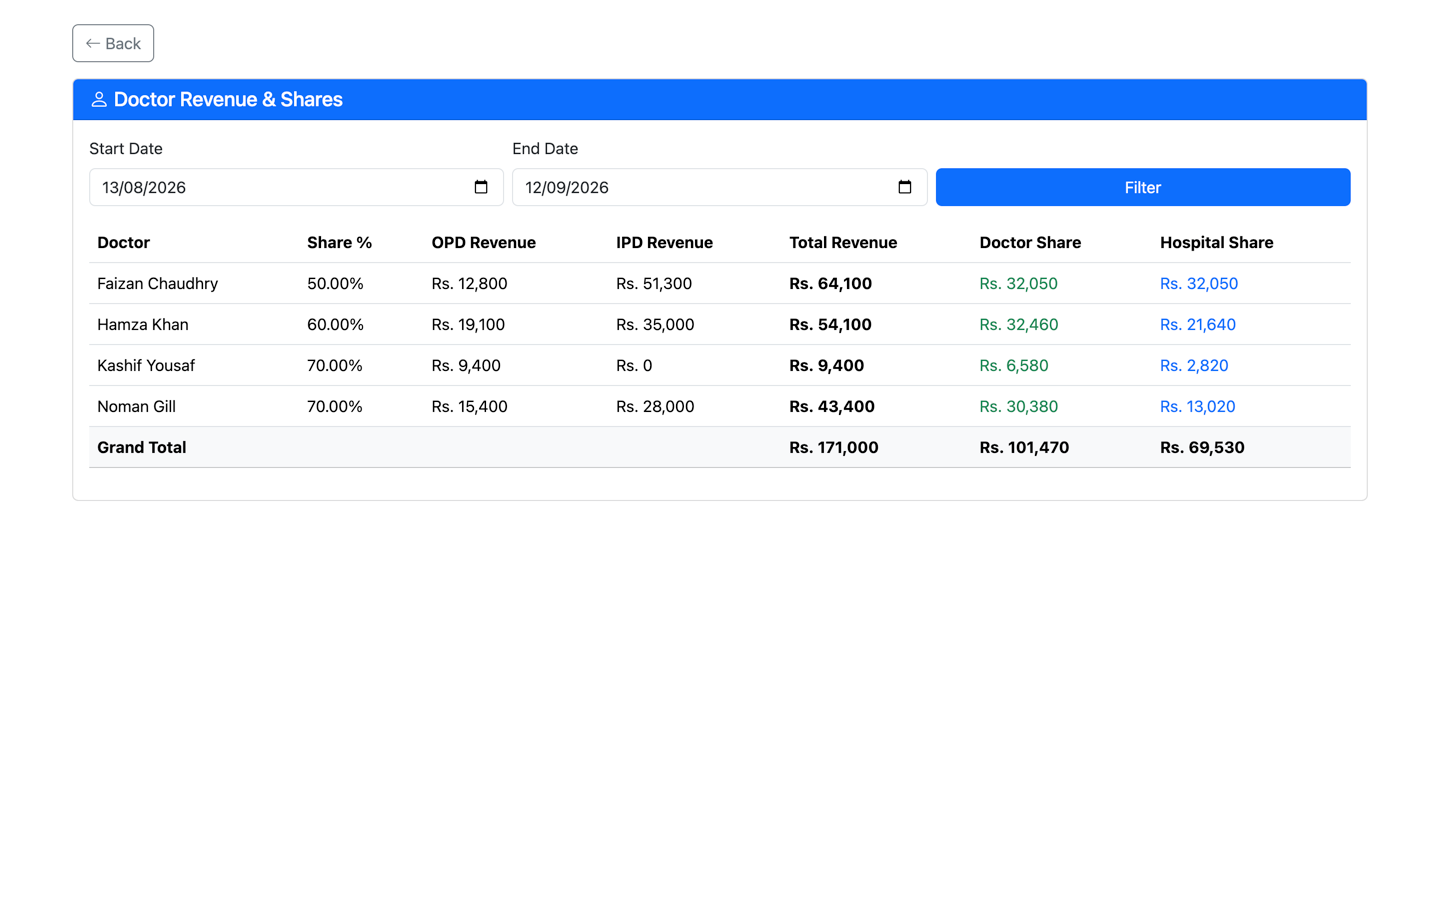1440x900 pixels.
Task: Click Faizan Chaudhry's blue hospital share Rs. 32,050
Action: click(1199, 283)
